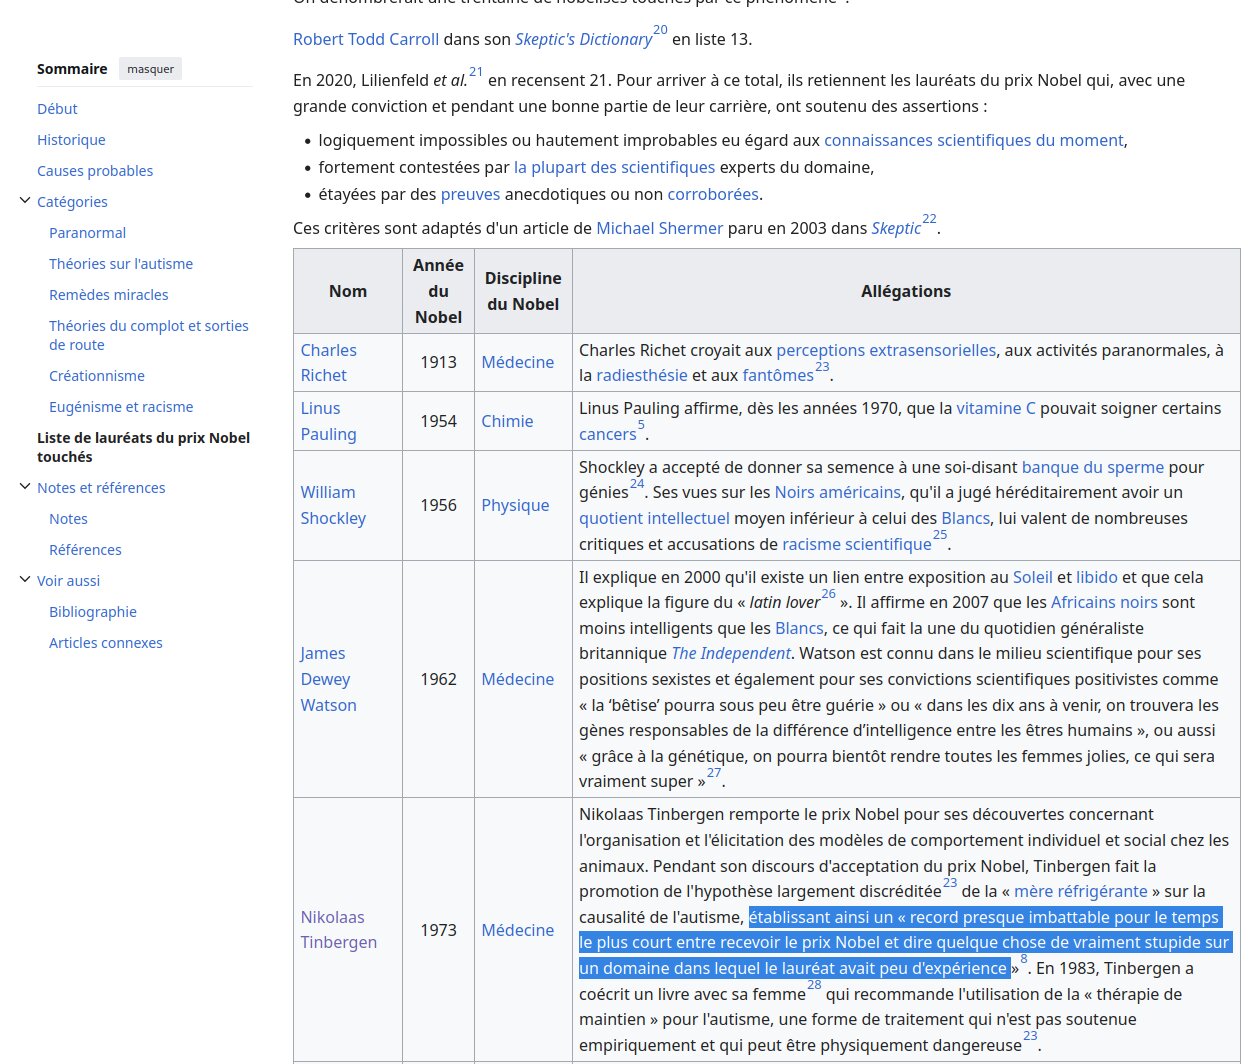Open the Michael Shermer article link
Image resolution: width=1252 pixels, height=1064 pixels.
[x=659, y=228]
